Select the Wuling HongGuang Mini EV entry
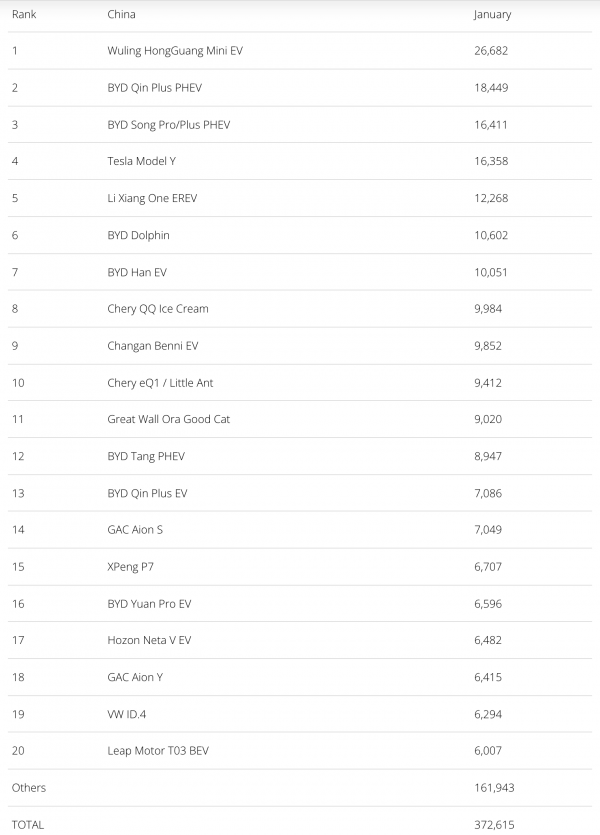600x835 pixels. (174, 51)
